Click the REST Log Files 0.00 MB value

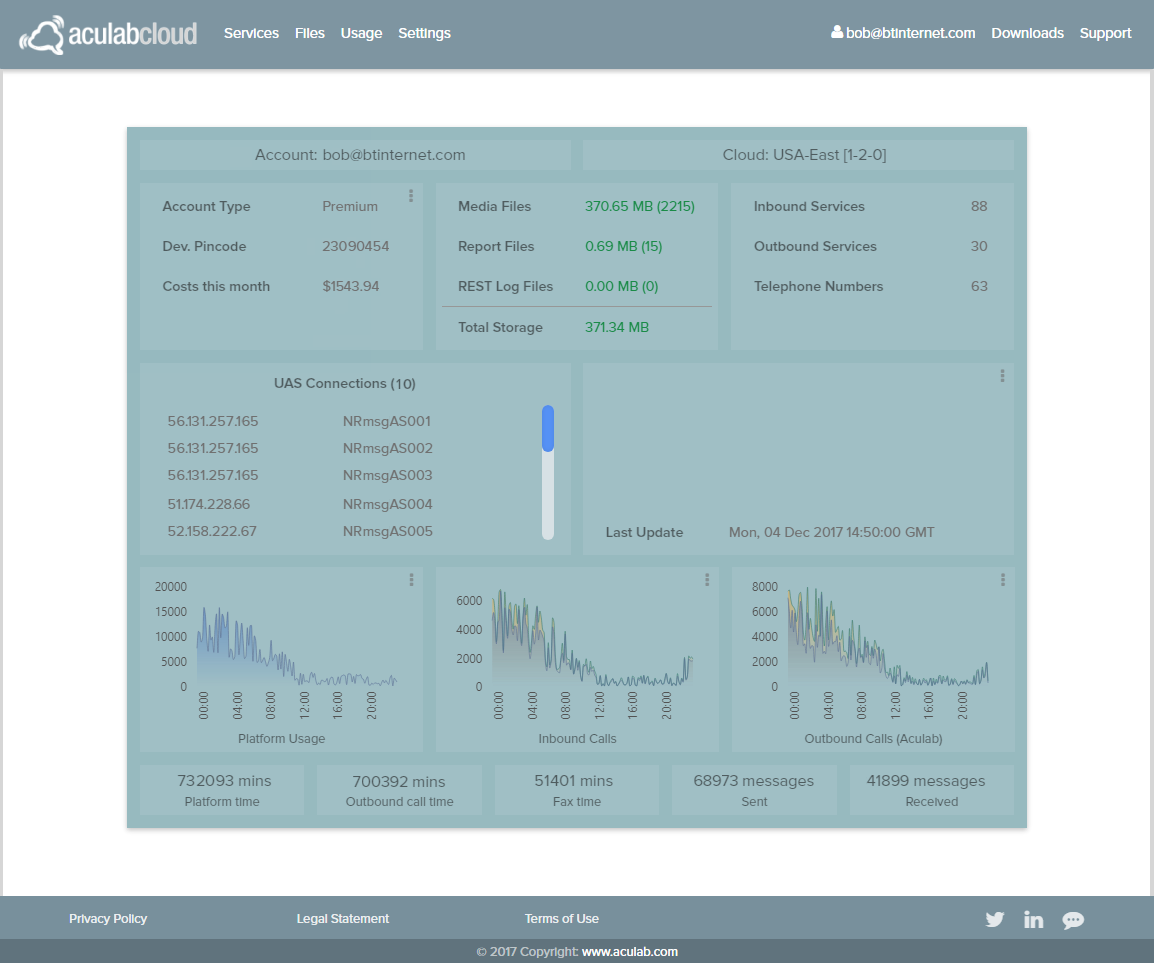coord(621,286)
